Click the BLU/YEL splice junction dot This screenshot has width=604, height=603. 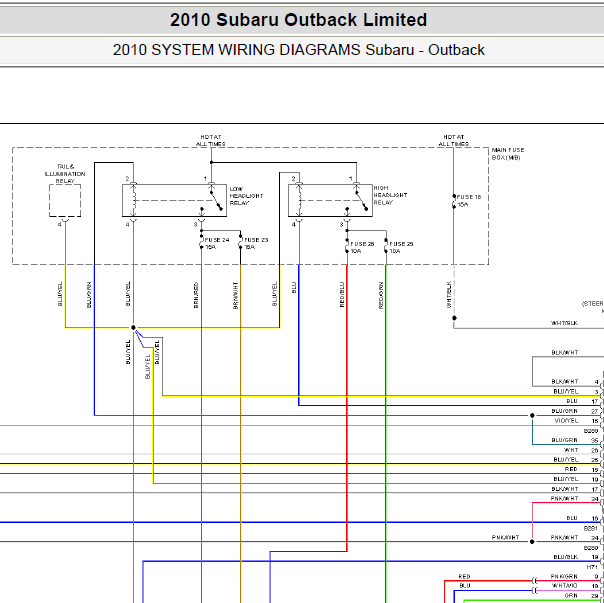[x=133, y=328]
